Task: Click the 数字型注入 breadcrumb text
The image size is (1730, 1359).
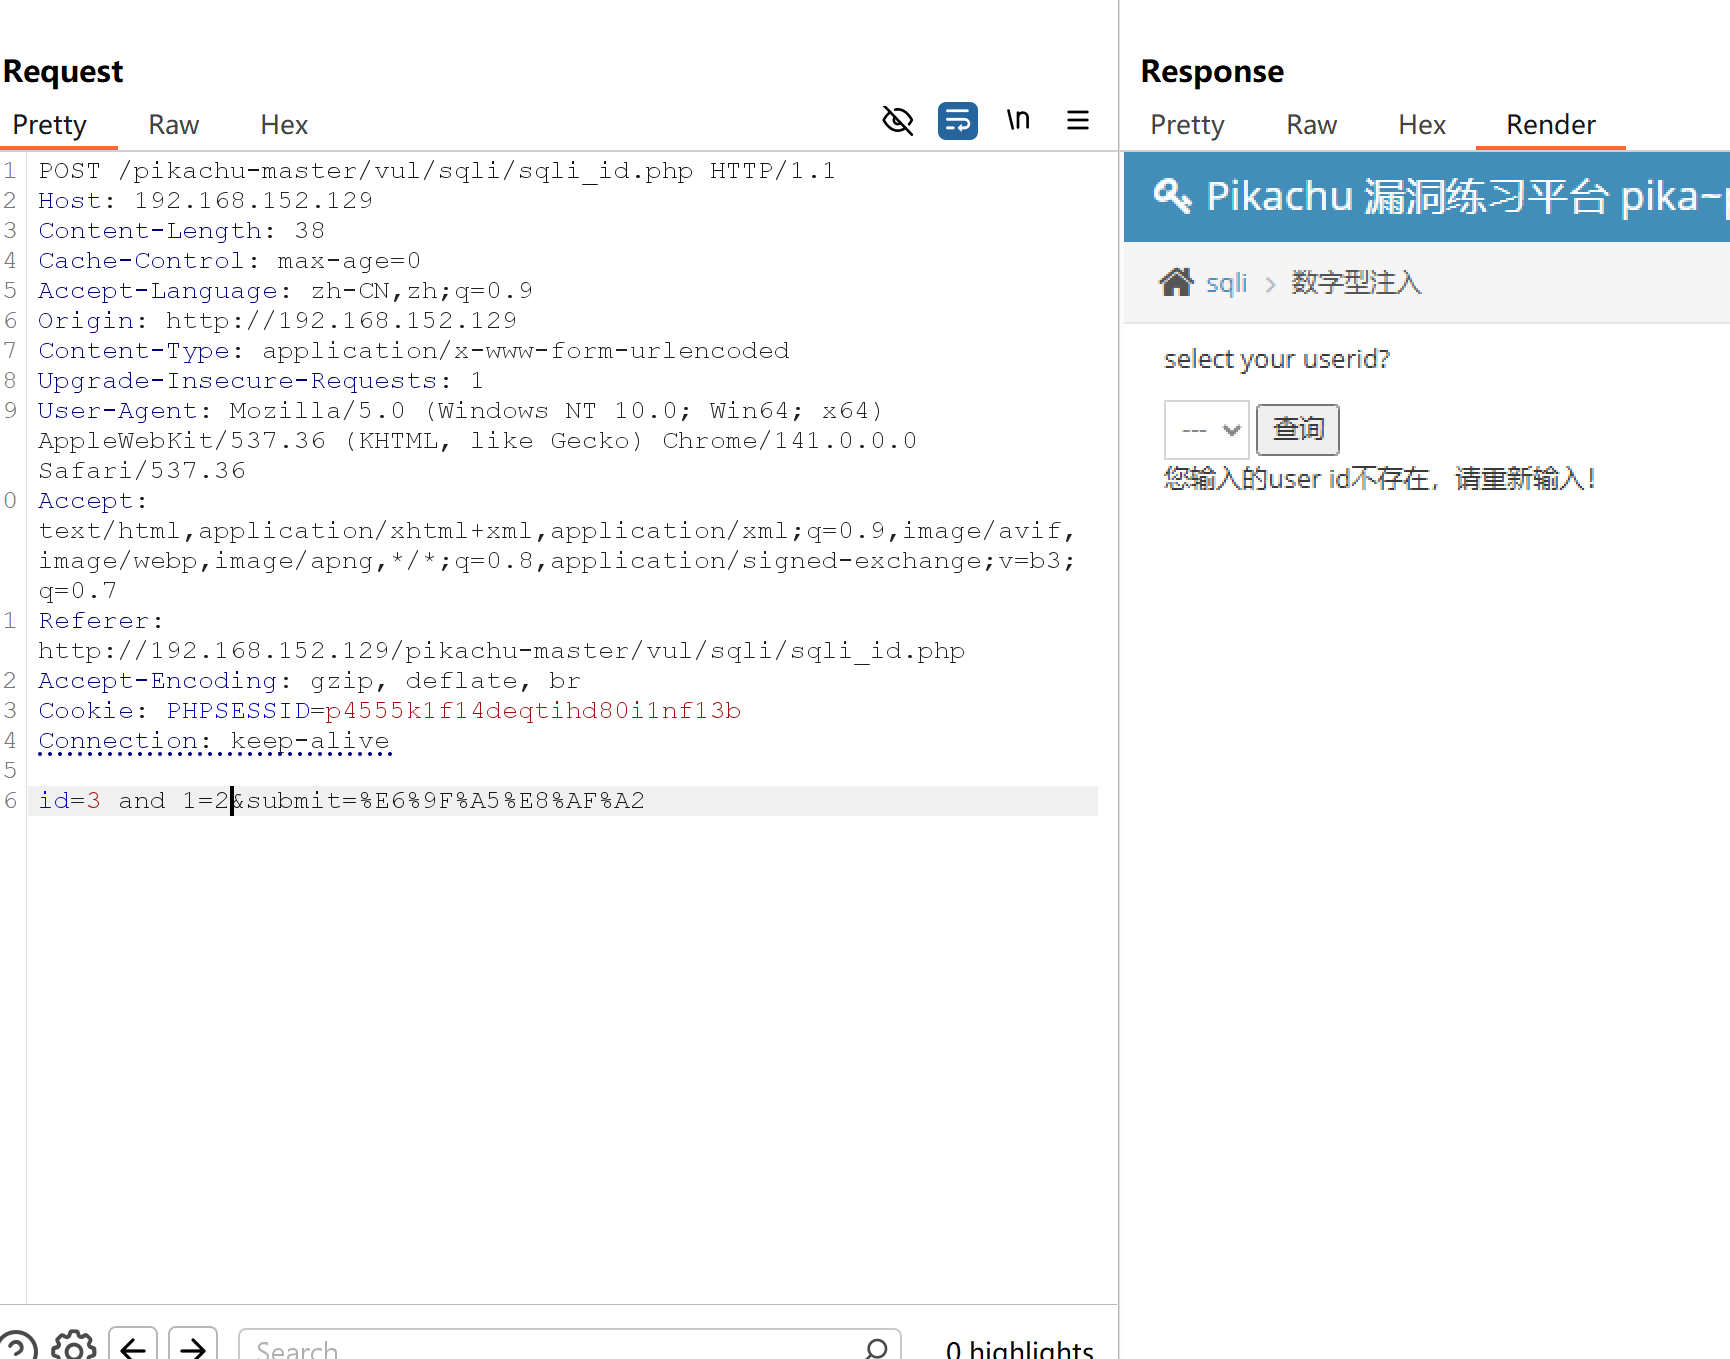Action: coord(1356,283)
